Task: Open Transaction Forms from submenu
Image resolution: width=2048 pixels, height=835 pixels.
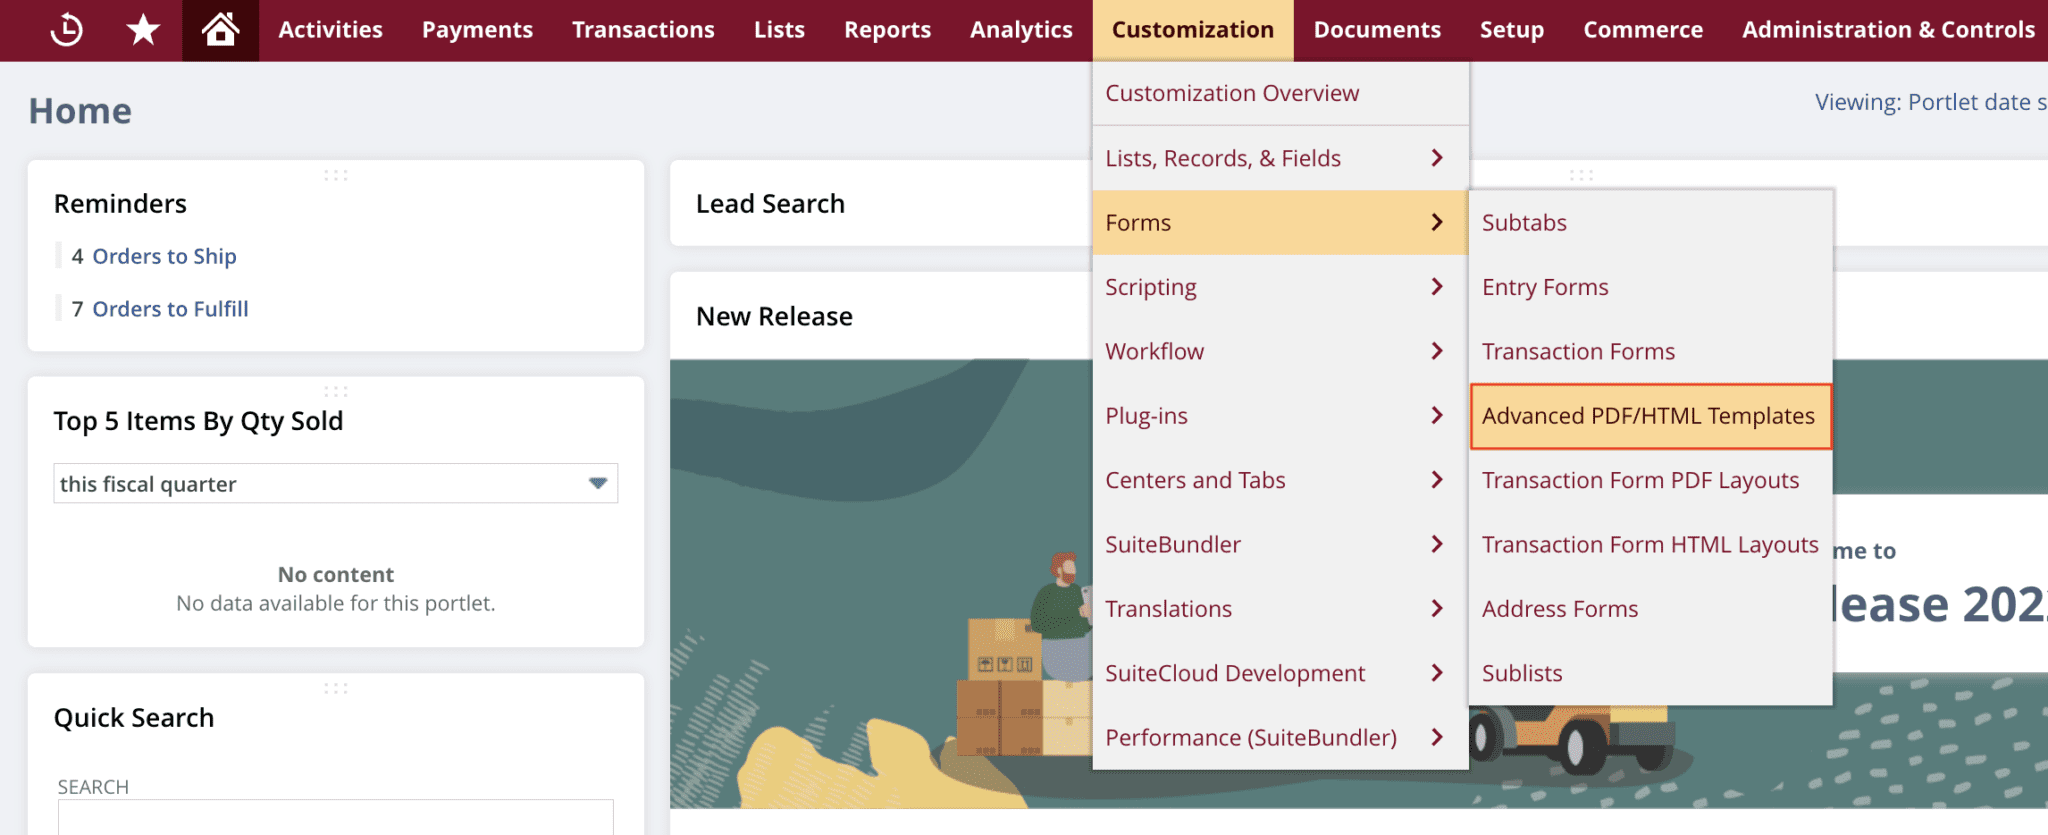Action: pos(1578,352)
